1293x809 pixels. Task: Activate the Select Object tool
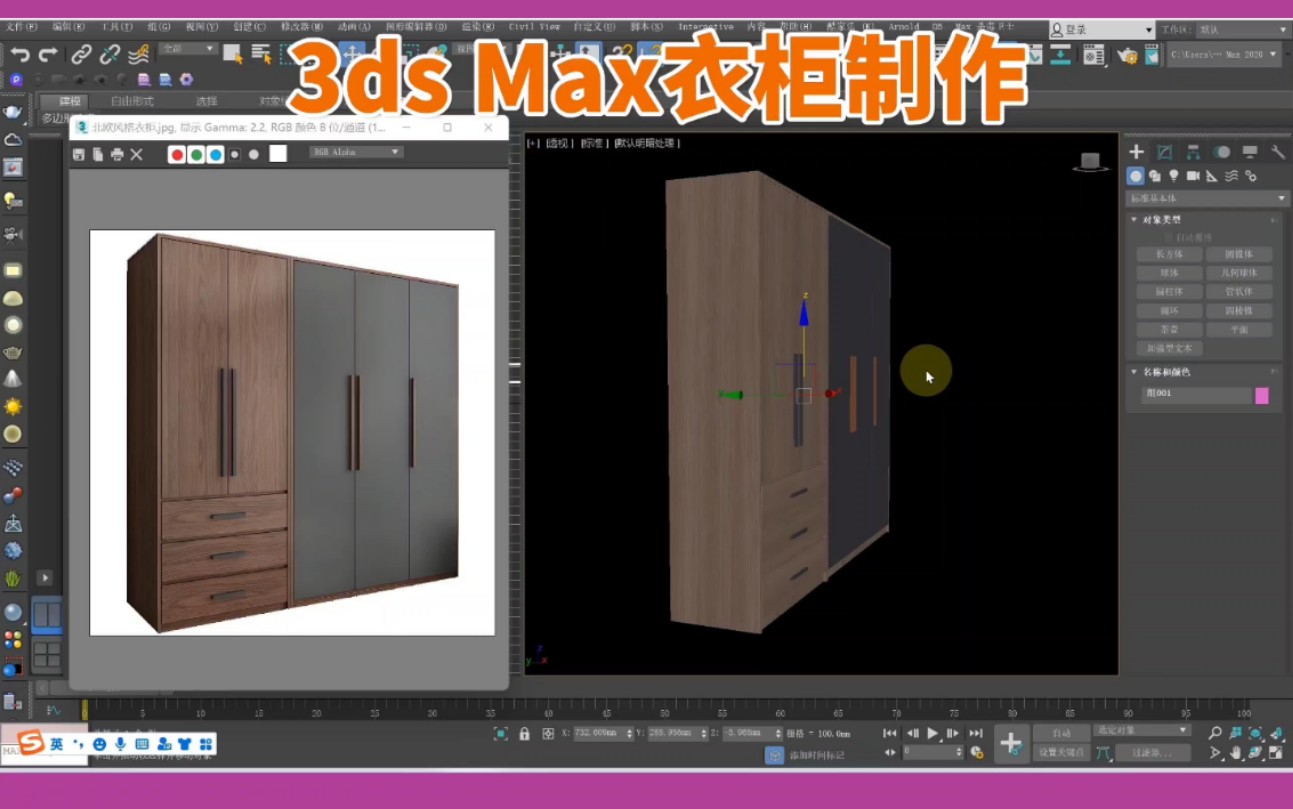click(232, 53)
